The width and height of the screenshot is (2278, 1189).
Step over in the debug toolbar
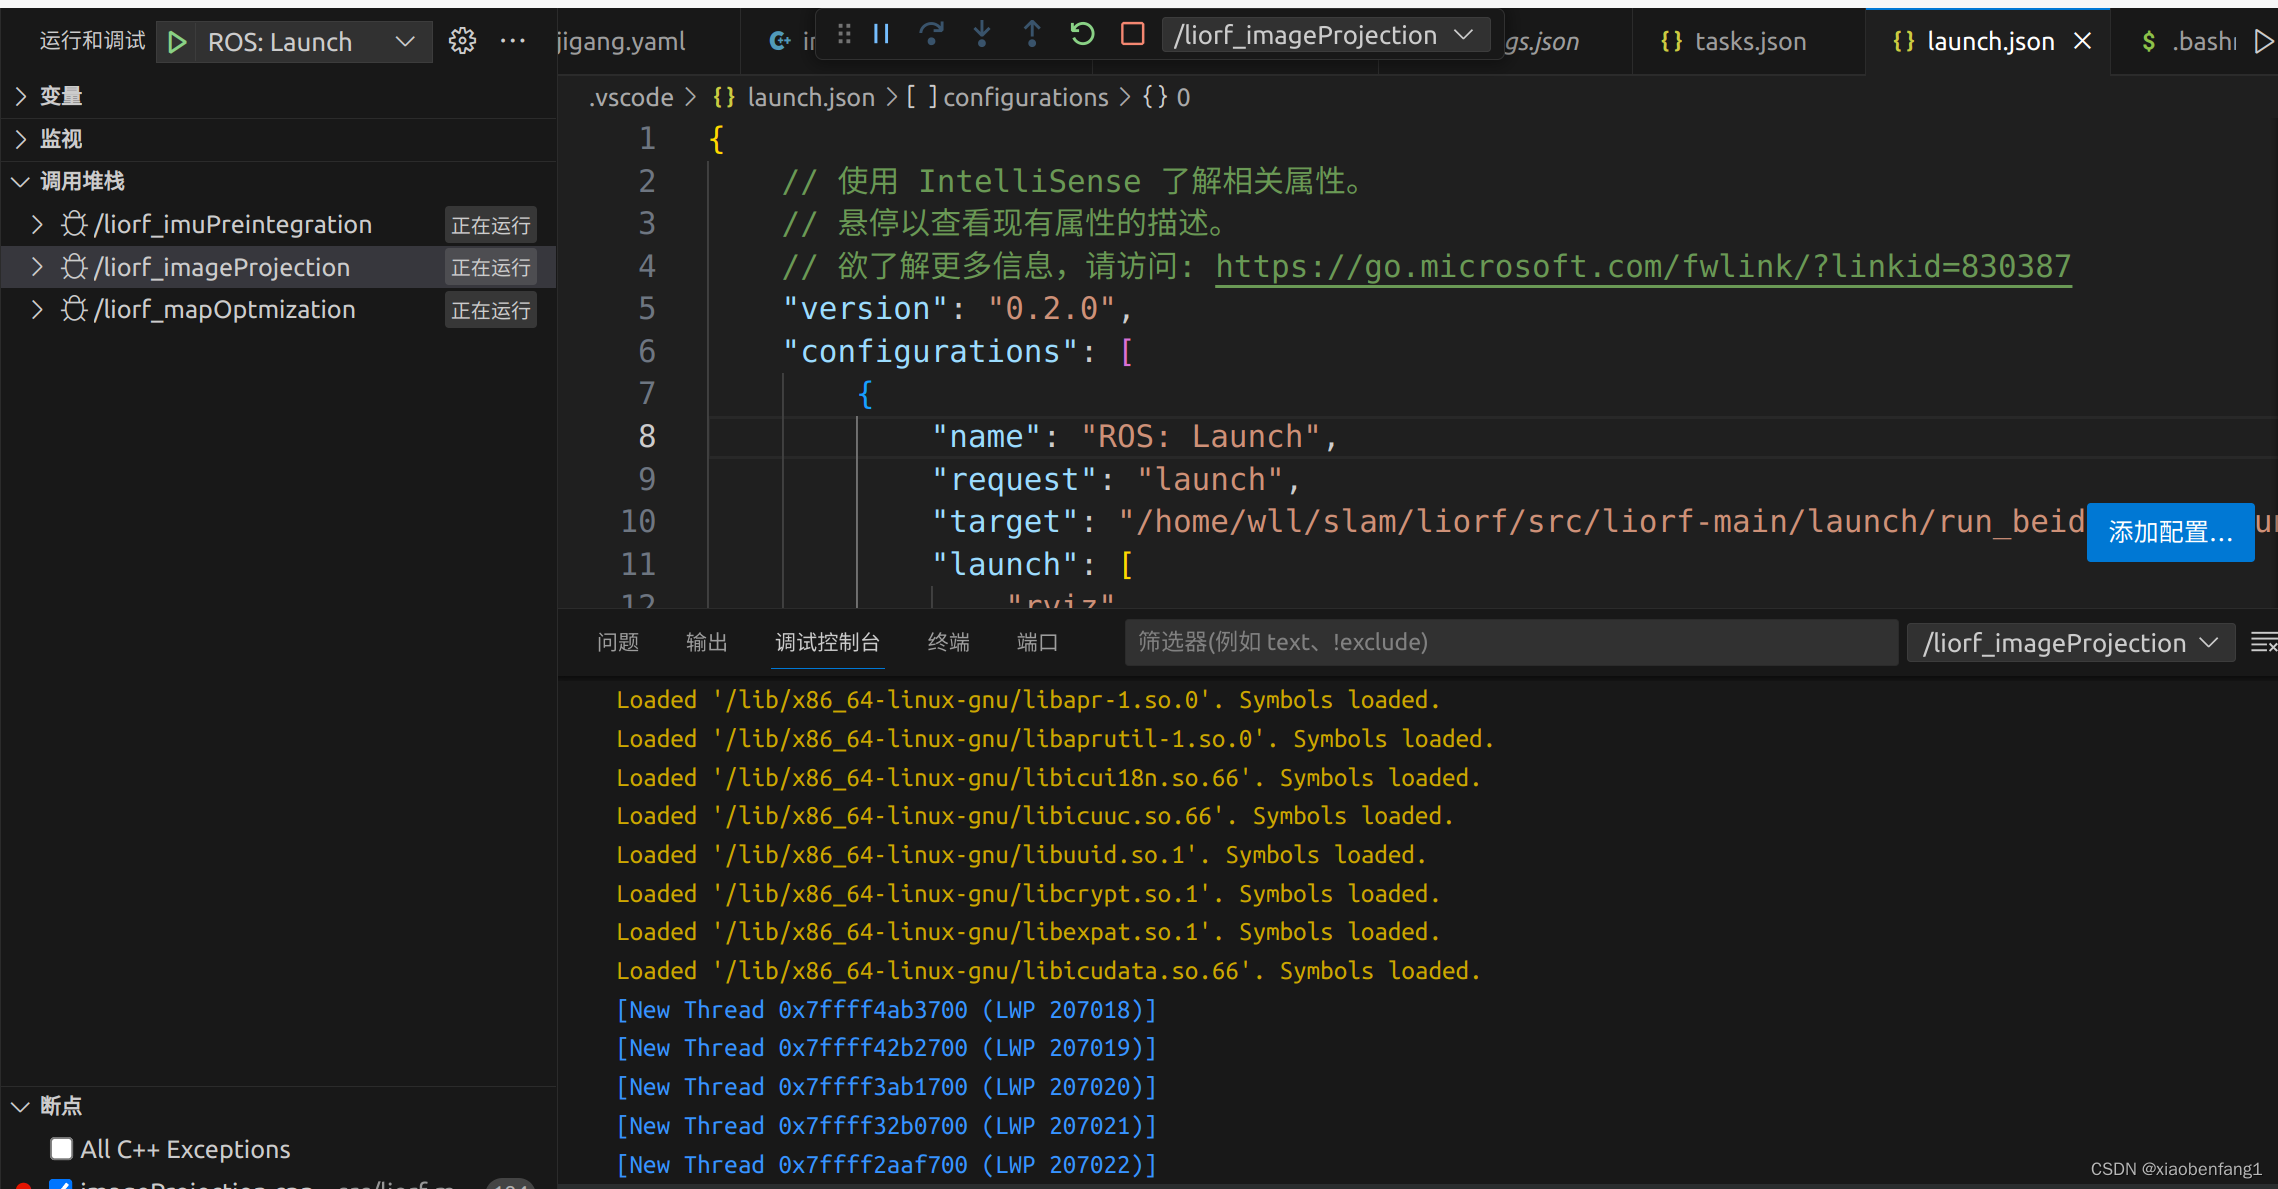pyautogui.click(x=932, y=35)
